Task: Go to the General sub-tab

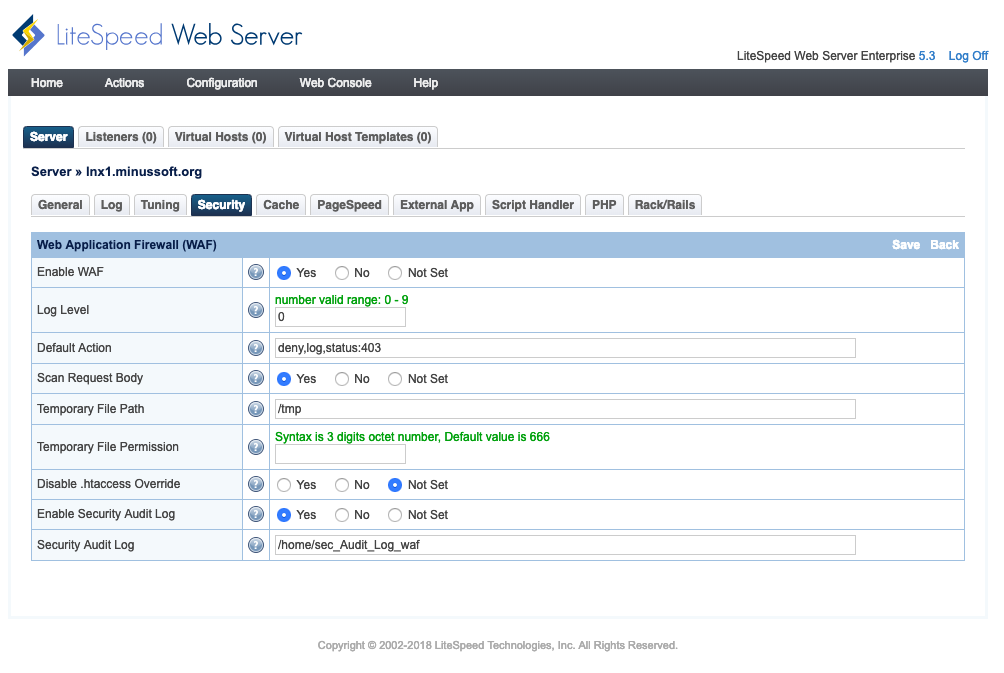Action: [x=60, y=205]
